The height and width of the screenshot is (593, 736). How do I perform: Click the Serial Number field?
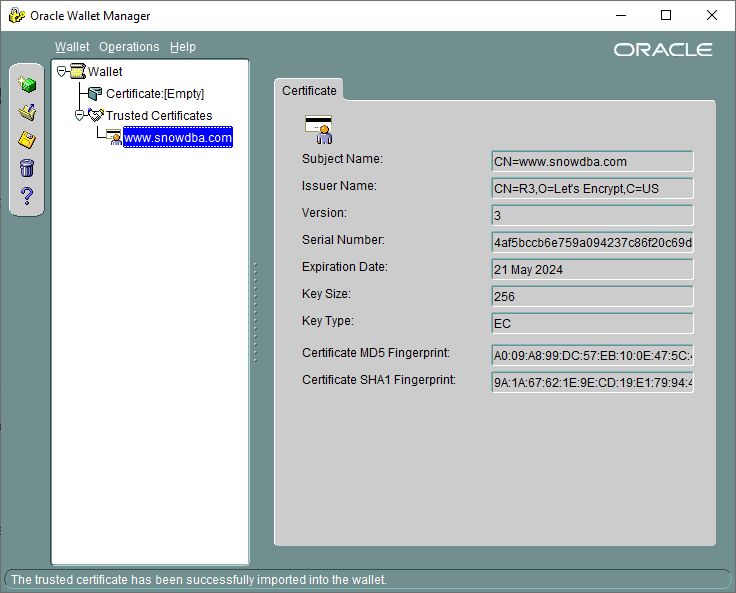pyautogui.click(x=592, y=242)
